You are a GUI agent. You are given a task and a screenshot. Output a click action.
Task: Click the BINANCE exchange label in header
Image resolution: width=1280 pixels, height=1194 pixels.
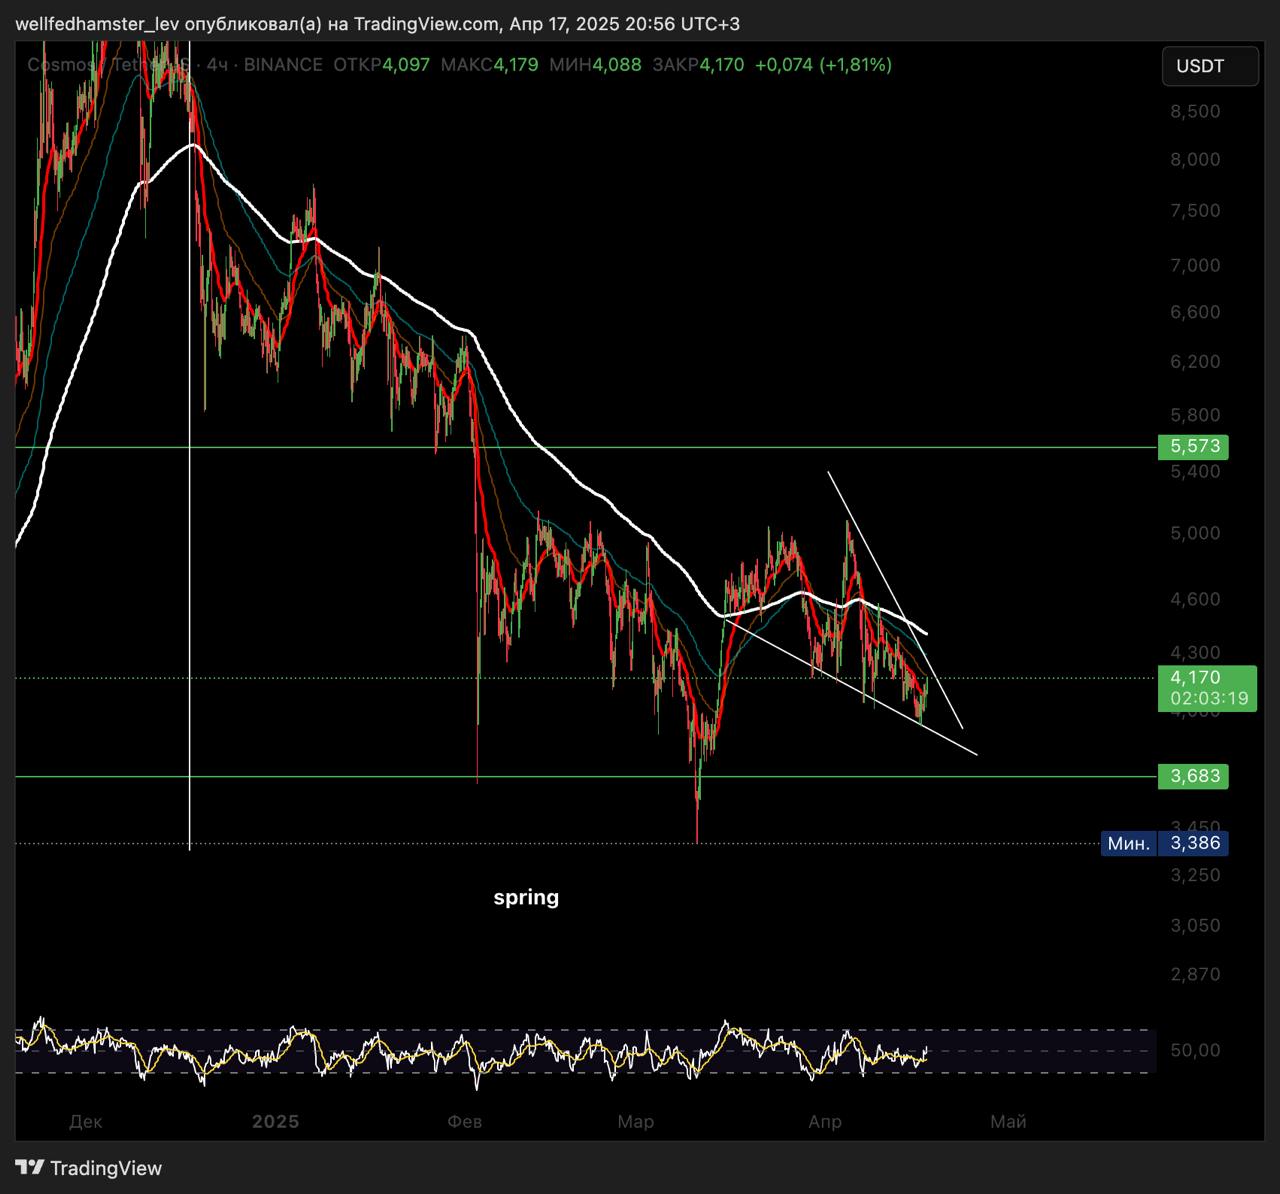(283, 65)
